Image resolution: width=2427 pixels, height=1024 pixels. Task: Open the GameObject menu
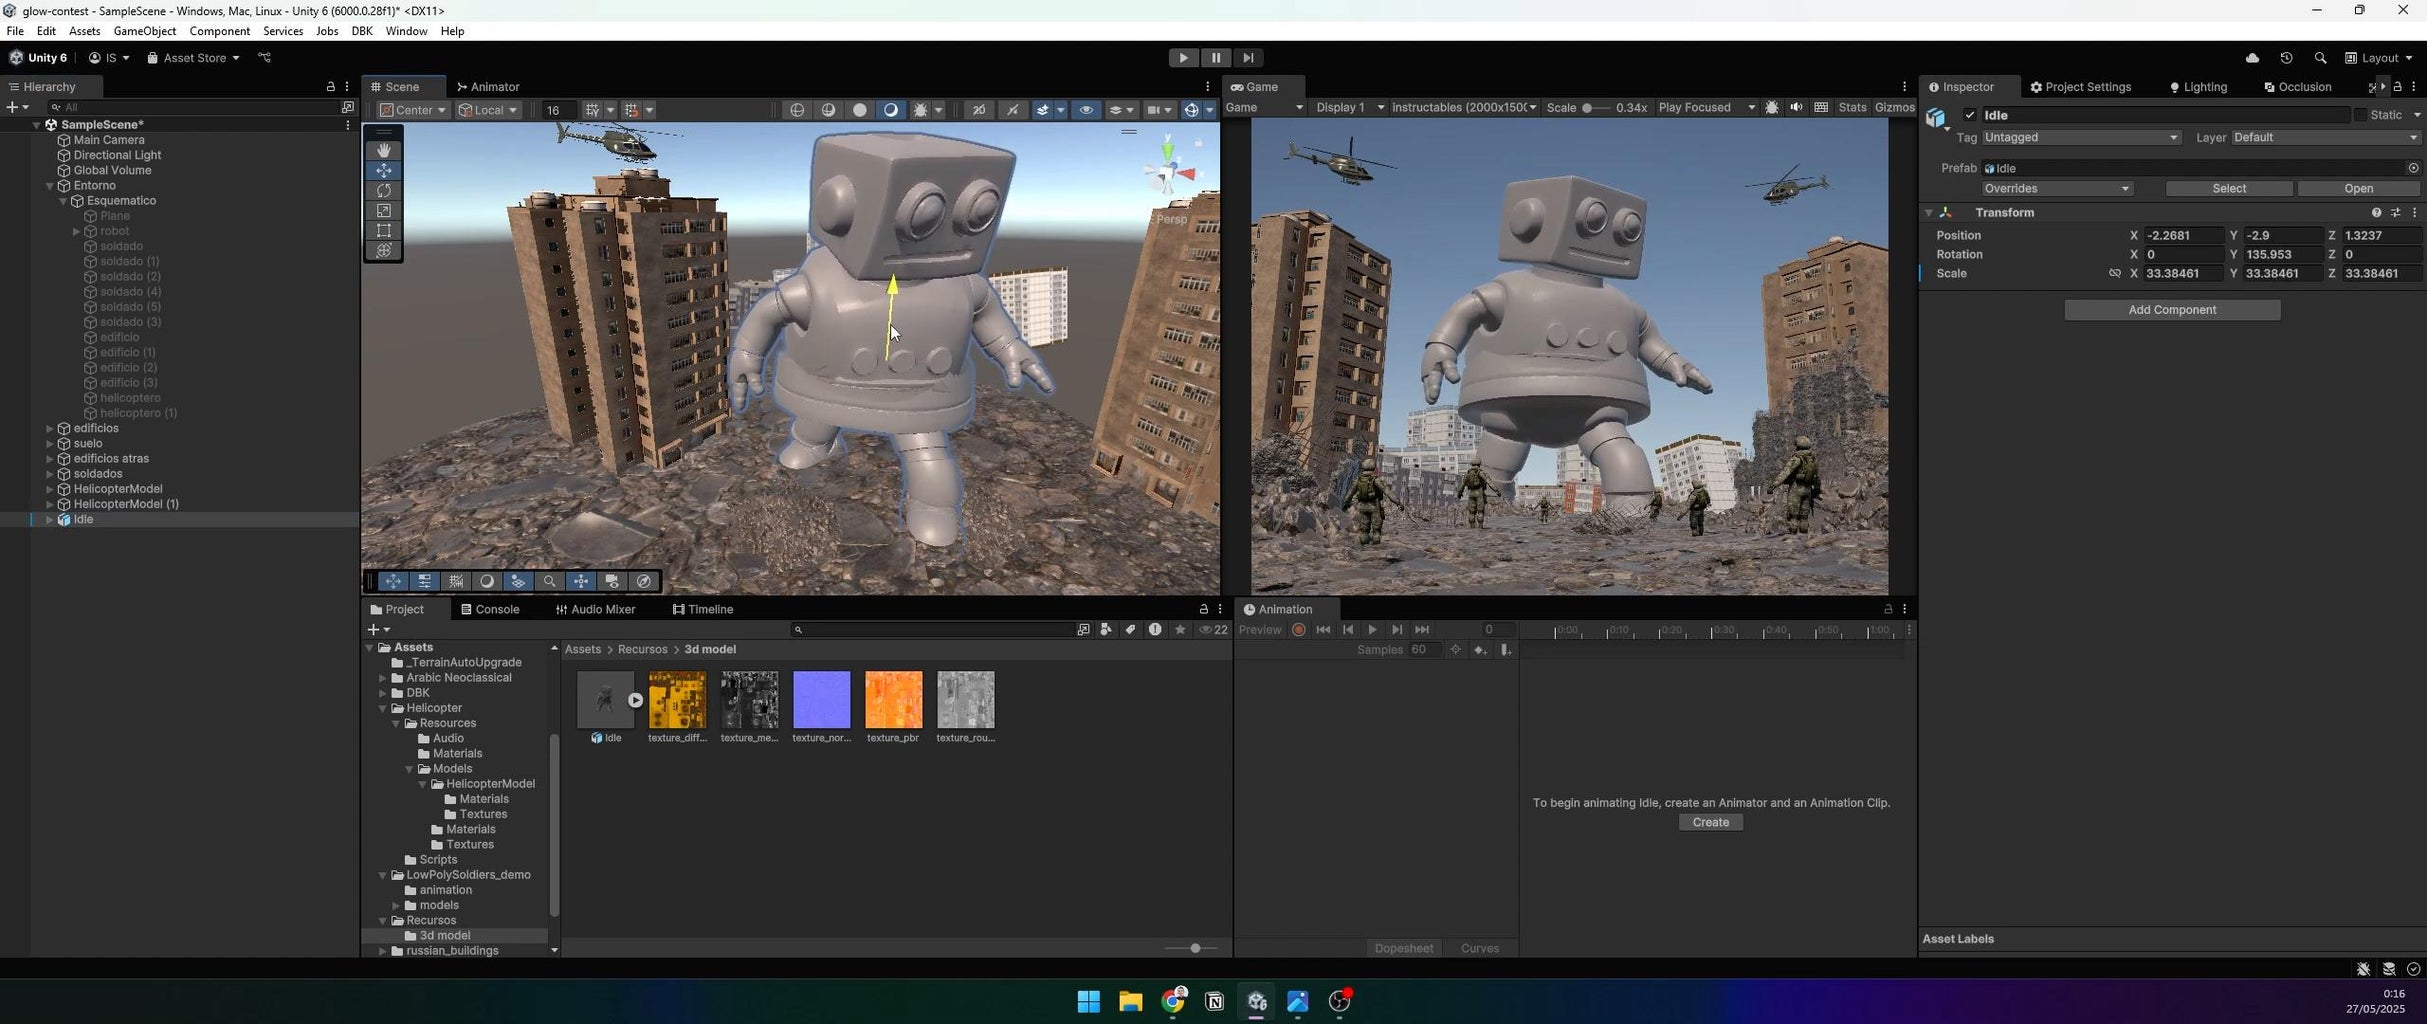coord(145,31)
